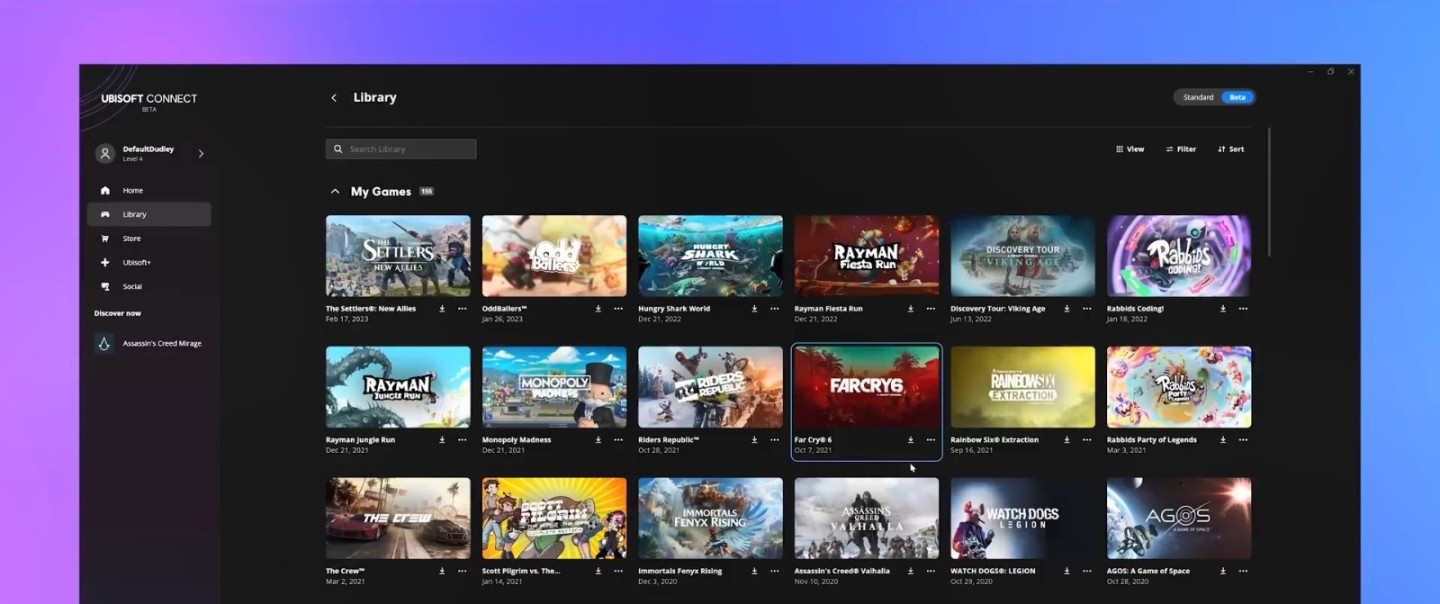
Task: Open more options for Rayman Jungle Run
Action: 462,440
